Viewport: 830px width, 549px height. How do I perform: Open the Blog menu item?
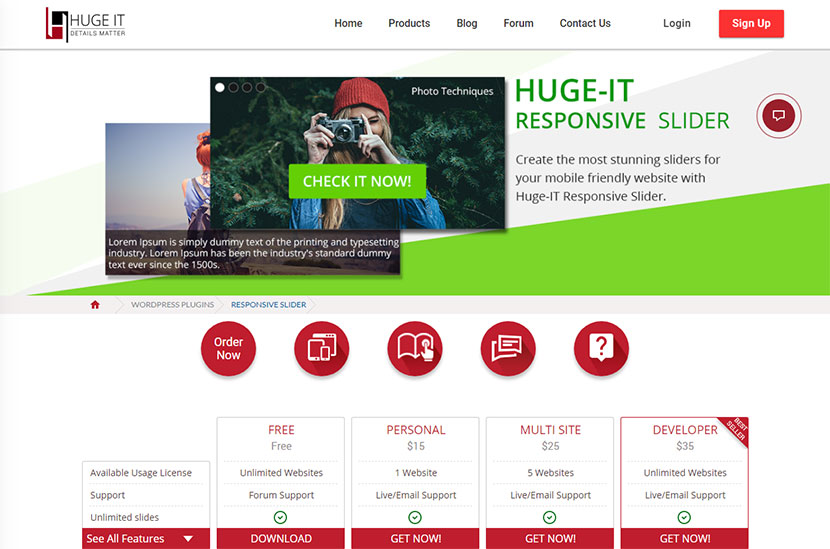pos(467,23)
